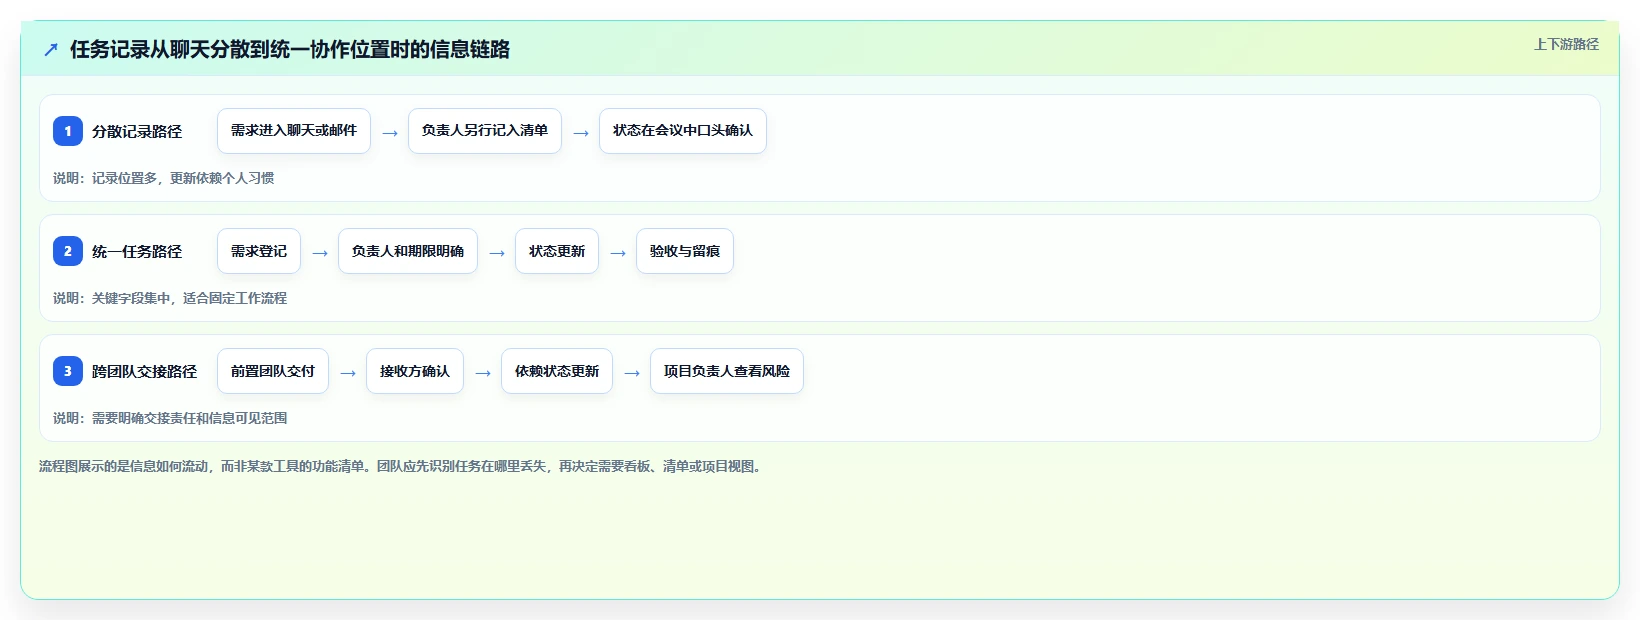Click the note 关键字段集中，适合固定工作流程
1640x620 pixels.
tap(189, 298)
